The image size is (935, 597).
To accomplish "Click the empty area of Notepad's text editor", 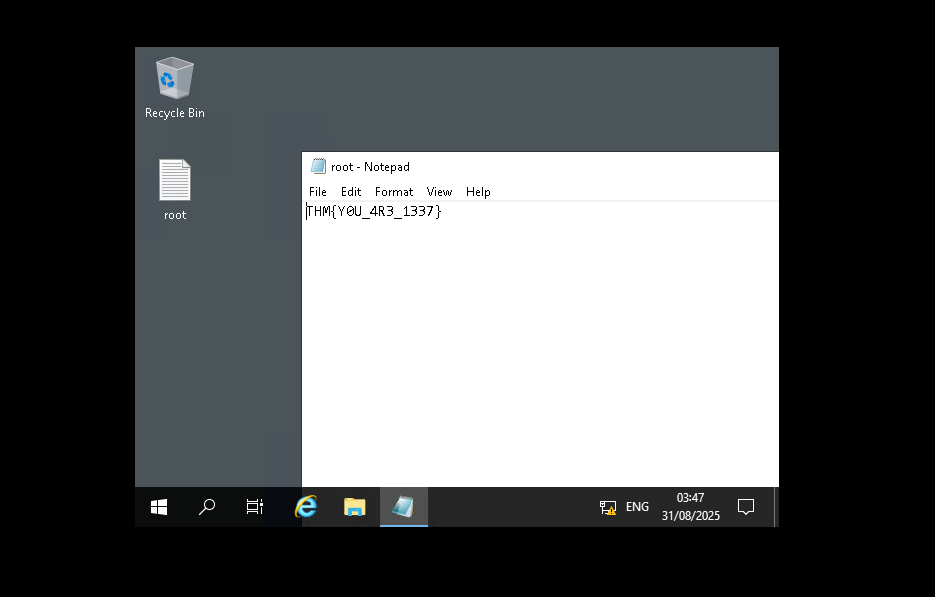I will pos(540,350).
